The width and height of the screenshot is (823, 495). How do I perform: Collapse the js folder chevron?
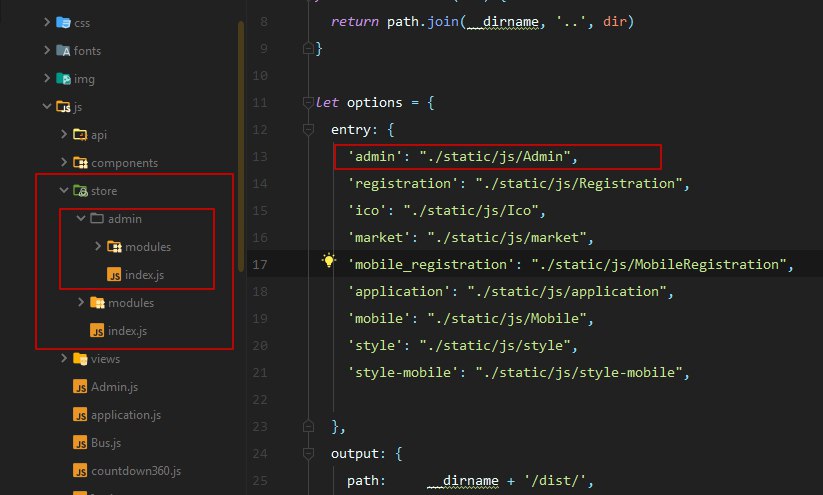pos(47,106)
